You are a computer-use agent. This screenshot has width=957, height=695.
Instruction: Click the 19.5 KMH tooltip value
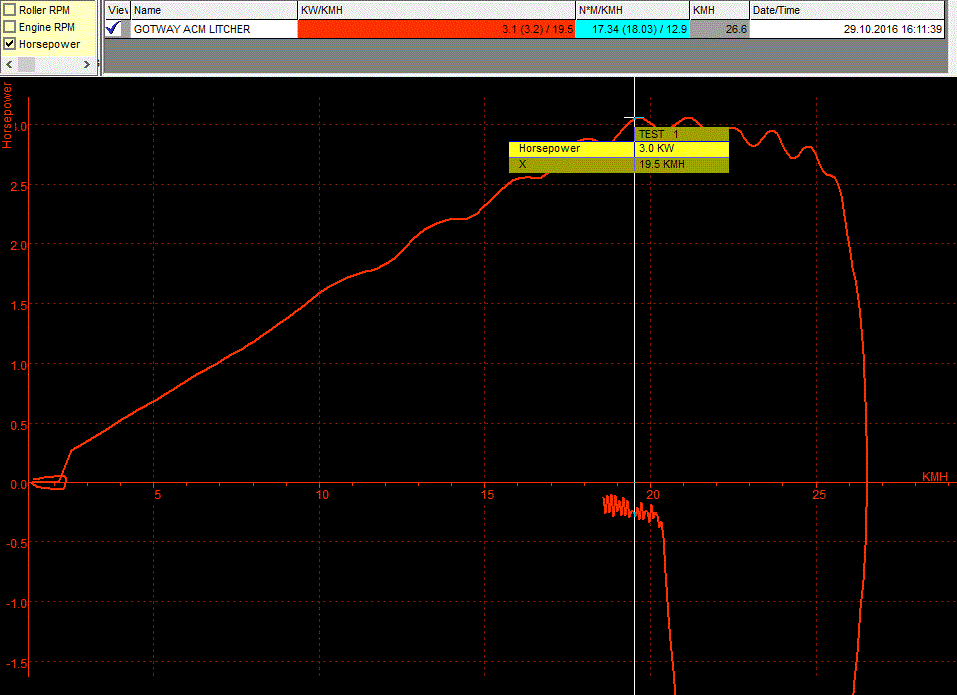point(681,164)
